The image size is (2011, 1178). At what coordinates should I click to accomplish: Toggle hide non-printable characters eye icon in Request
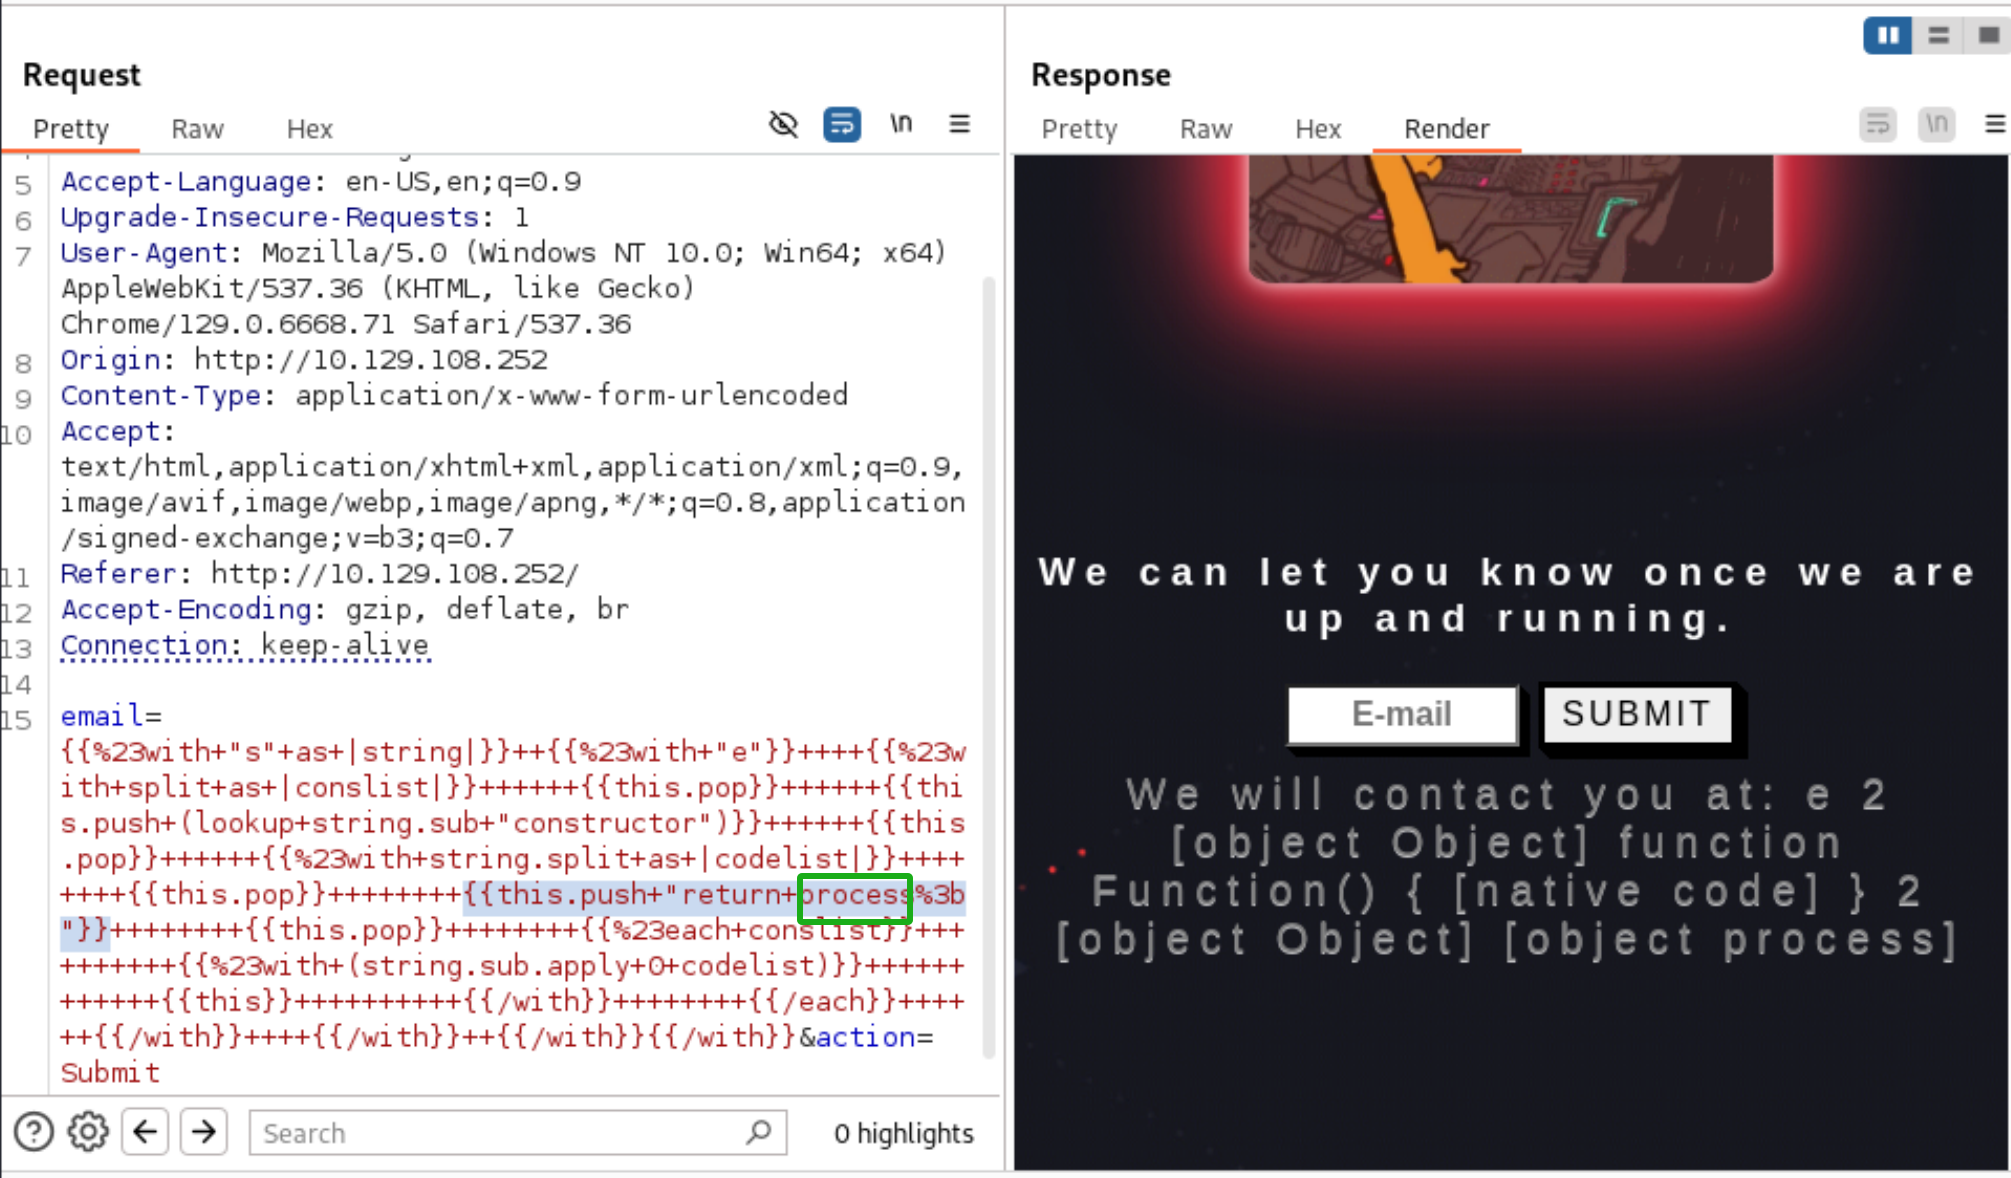click(x=783, y=124)
